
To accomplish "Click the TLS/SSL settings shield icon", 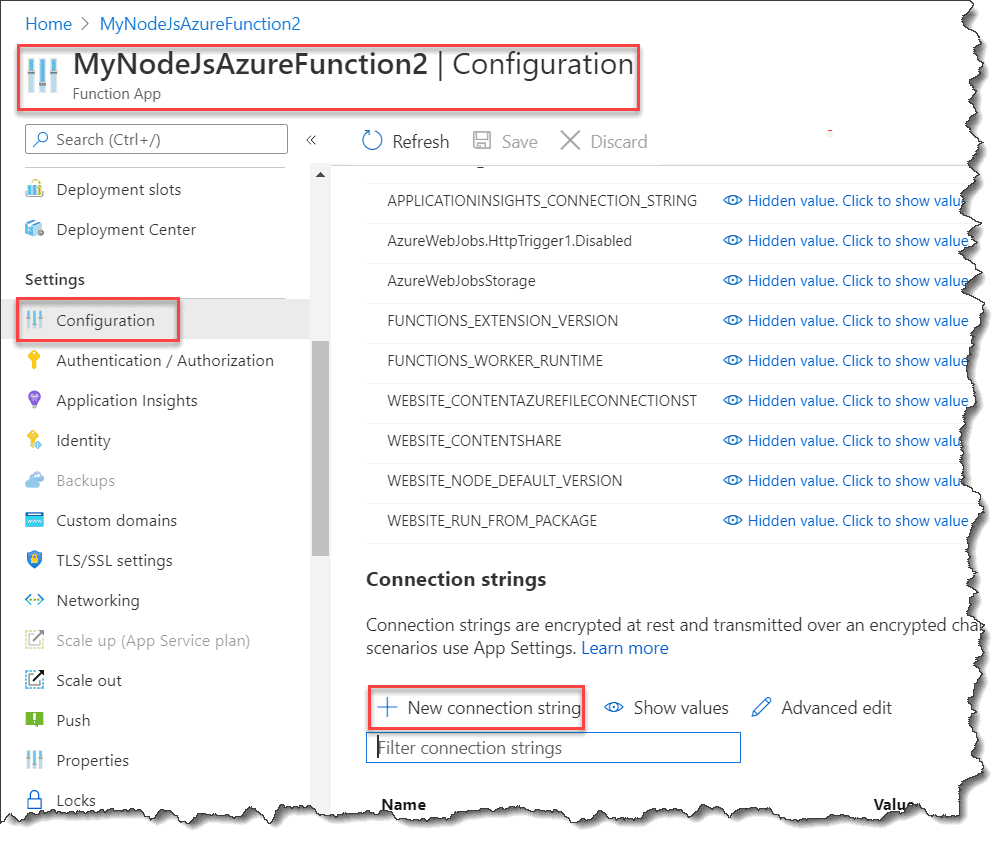I will click(33, 560).
